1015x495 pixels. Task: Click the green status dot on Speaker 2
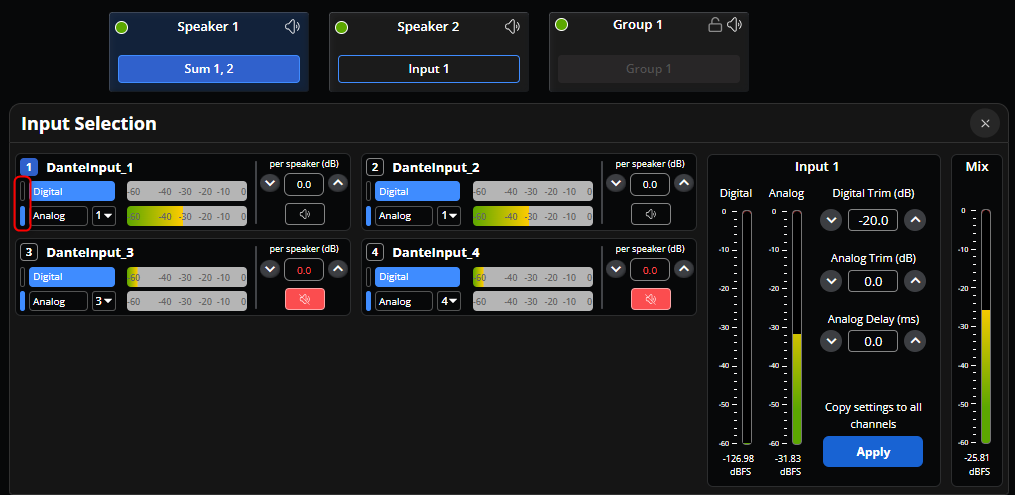[x=342, y=27]
